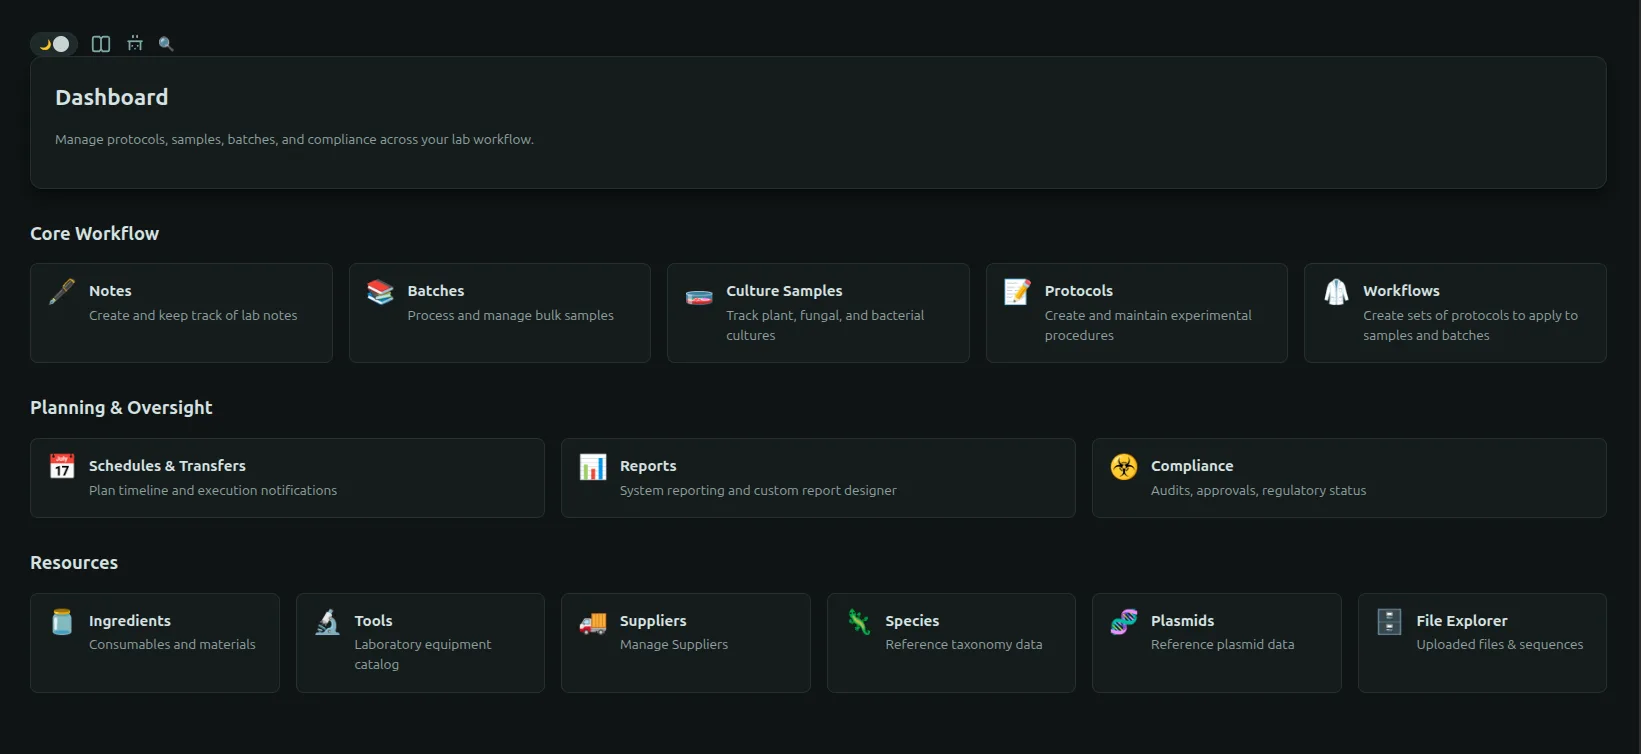1641x754 pixels.
Task: Click the biohazard icon for Compliance
Action: pyautogui.click(x=1124, y=466)
